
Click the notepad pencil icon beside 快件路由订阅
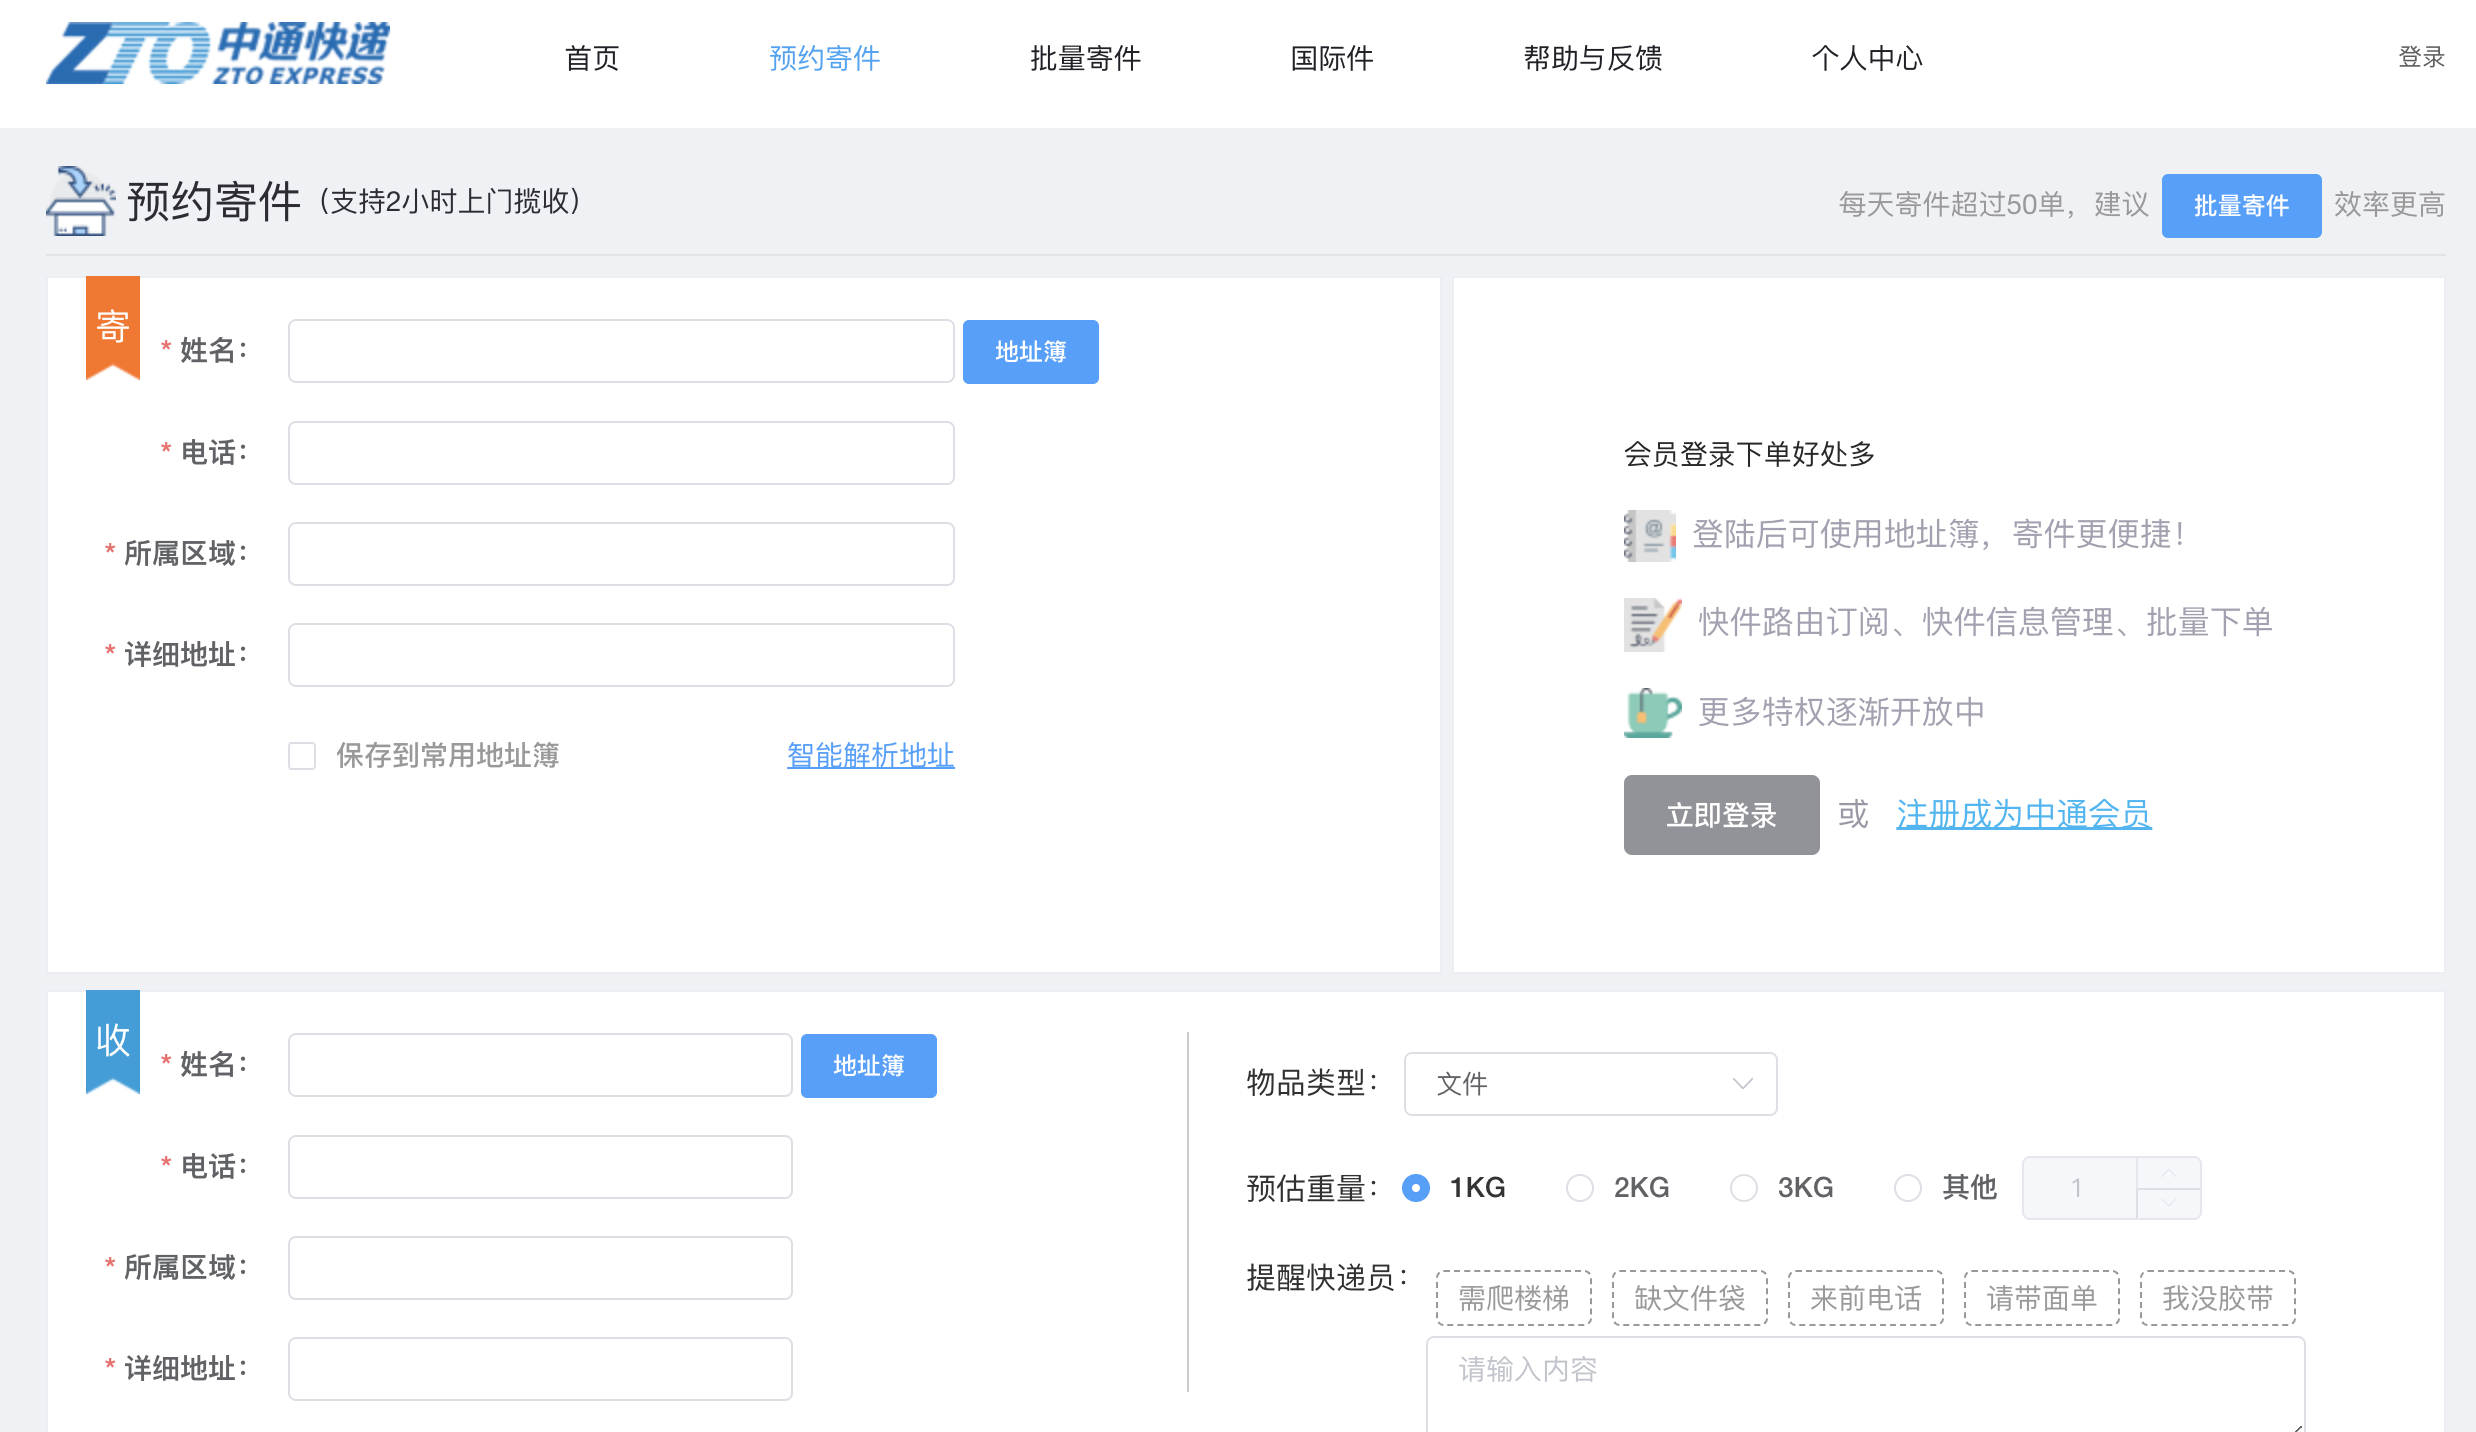pos(1652,624)
